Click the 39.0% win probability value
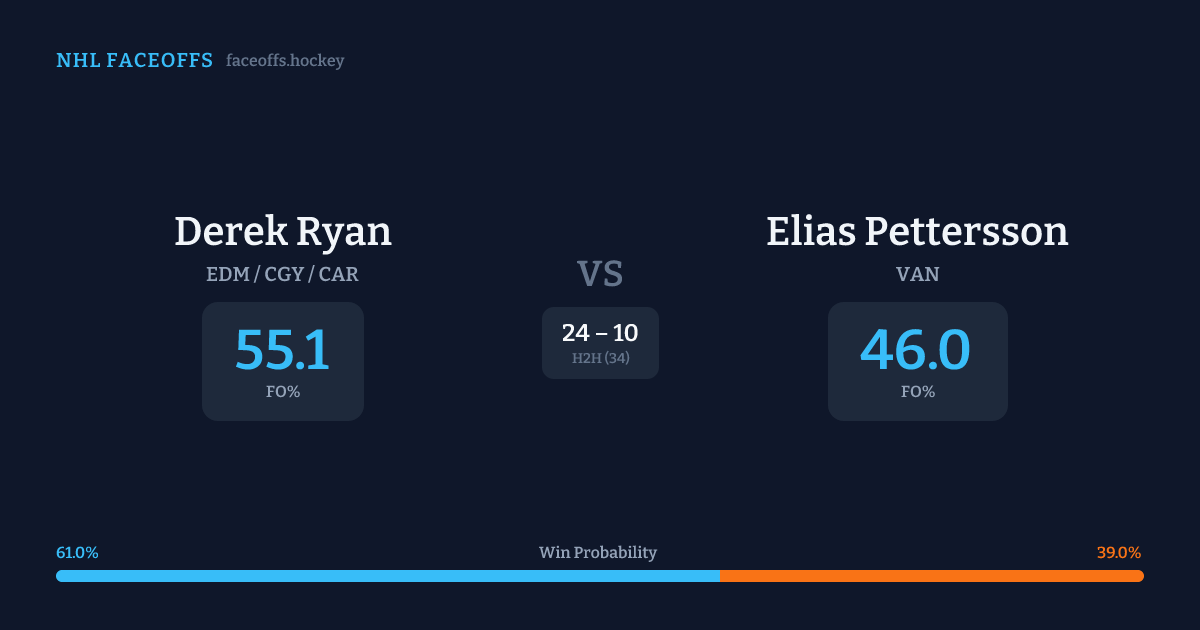Screen dimensions: 1200x630 [x=1119, y=553]
